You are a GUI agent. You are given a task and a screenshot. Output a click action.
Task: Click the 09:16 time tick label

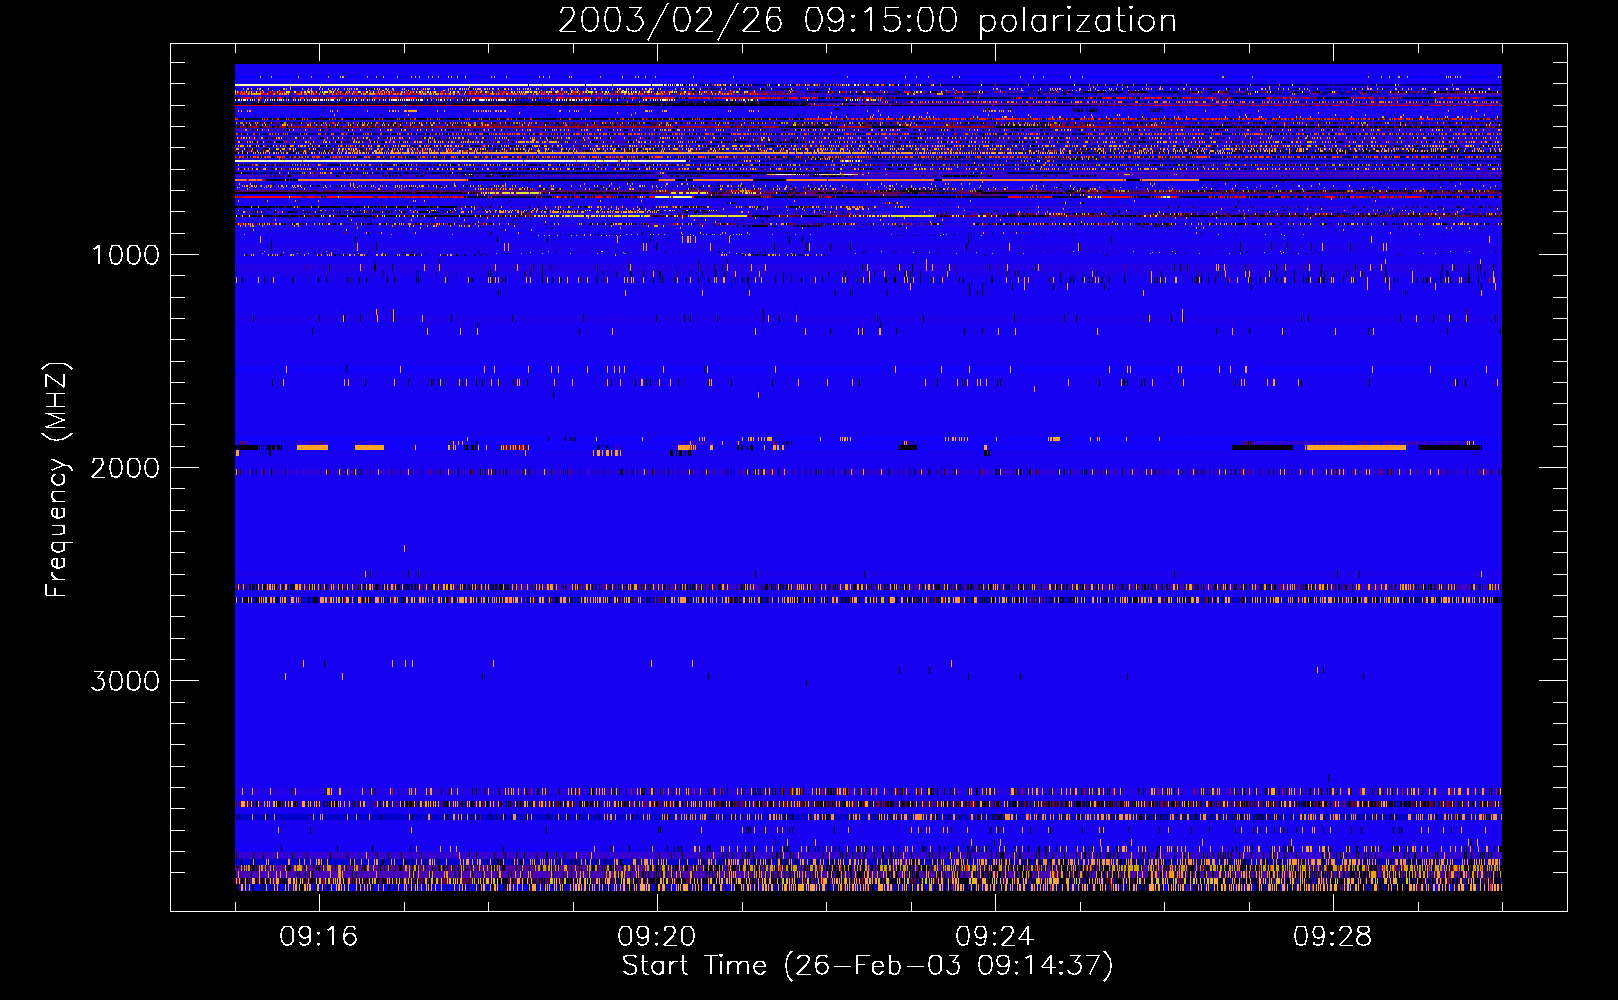point(319,937)
